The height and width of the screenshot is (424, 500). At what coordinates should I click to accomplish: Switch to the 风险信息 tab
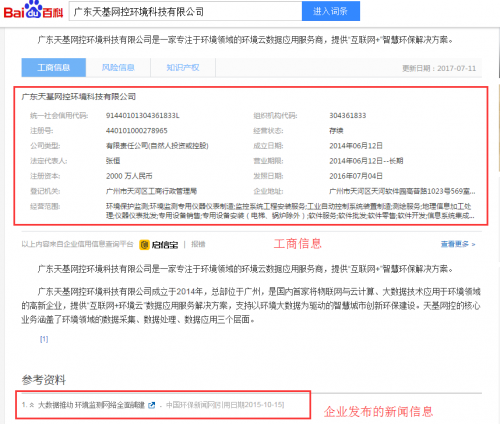118,68
